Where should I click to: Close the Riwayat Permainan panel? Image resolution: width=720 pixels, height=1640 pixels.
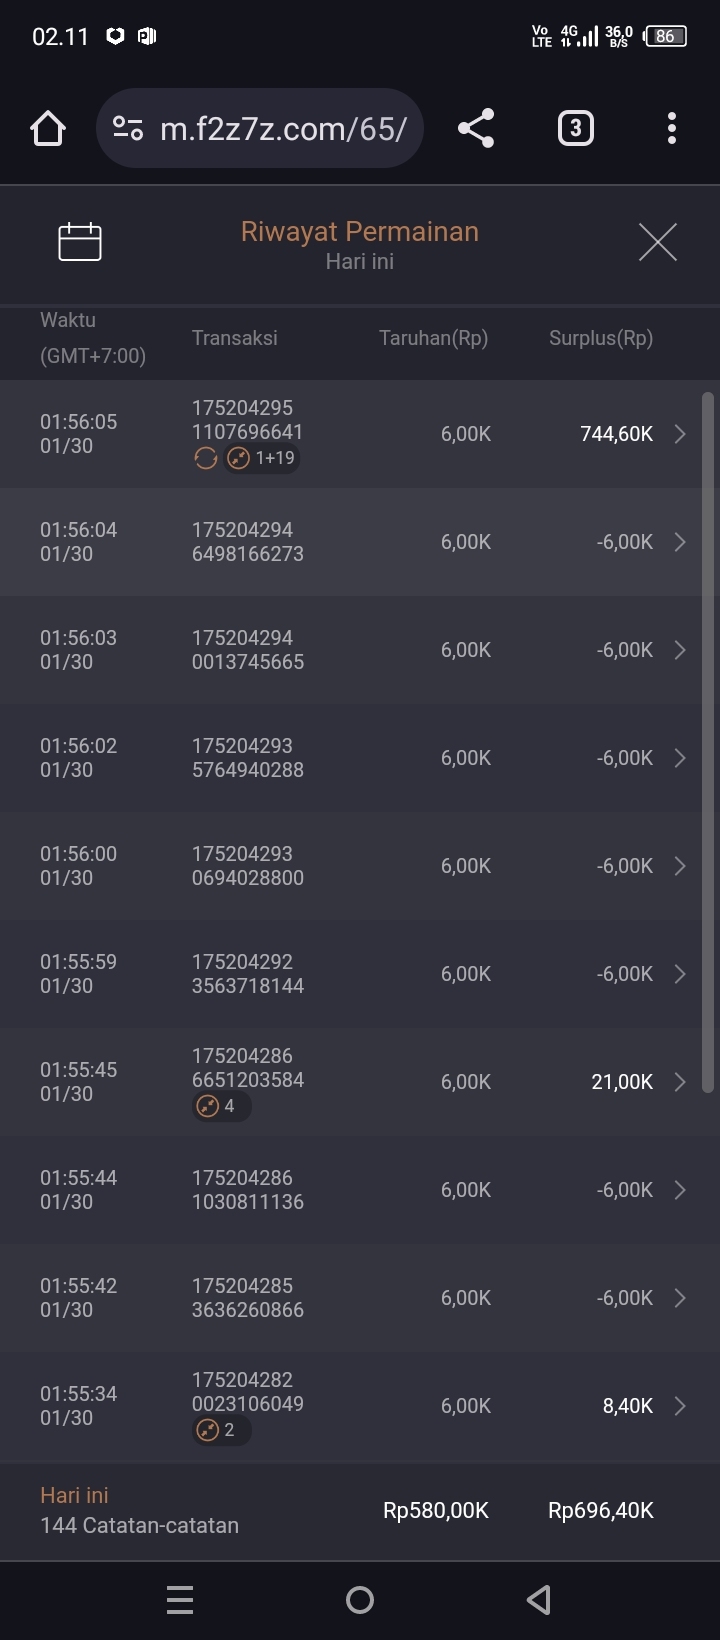coord(657,242)
